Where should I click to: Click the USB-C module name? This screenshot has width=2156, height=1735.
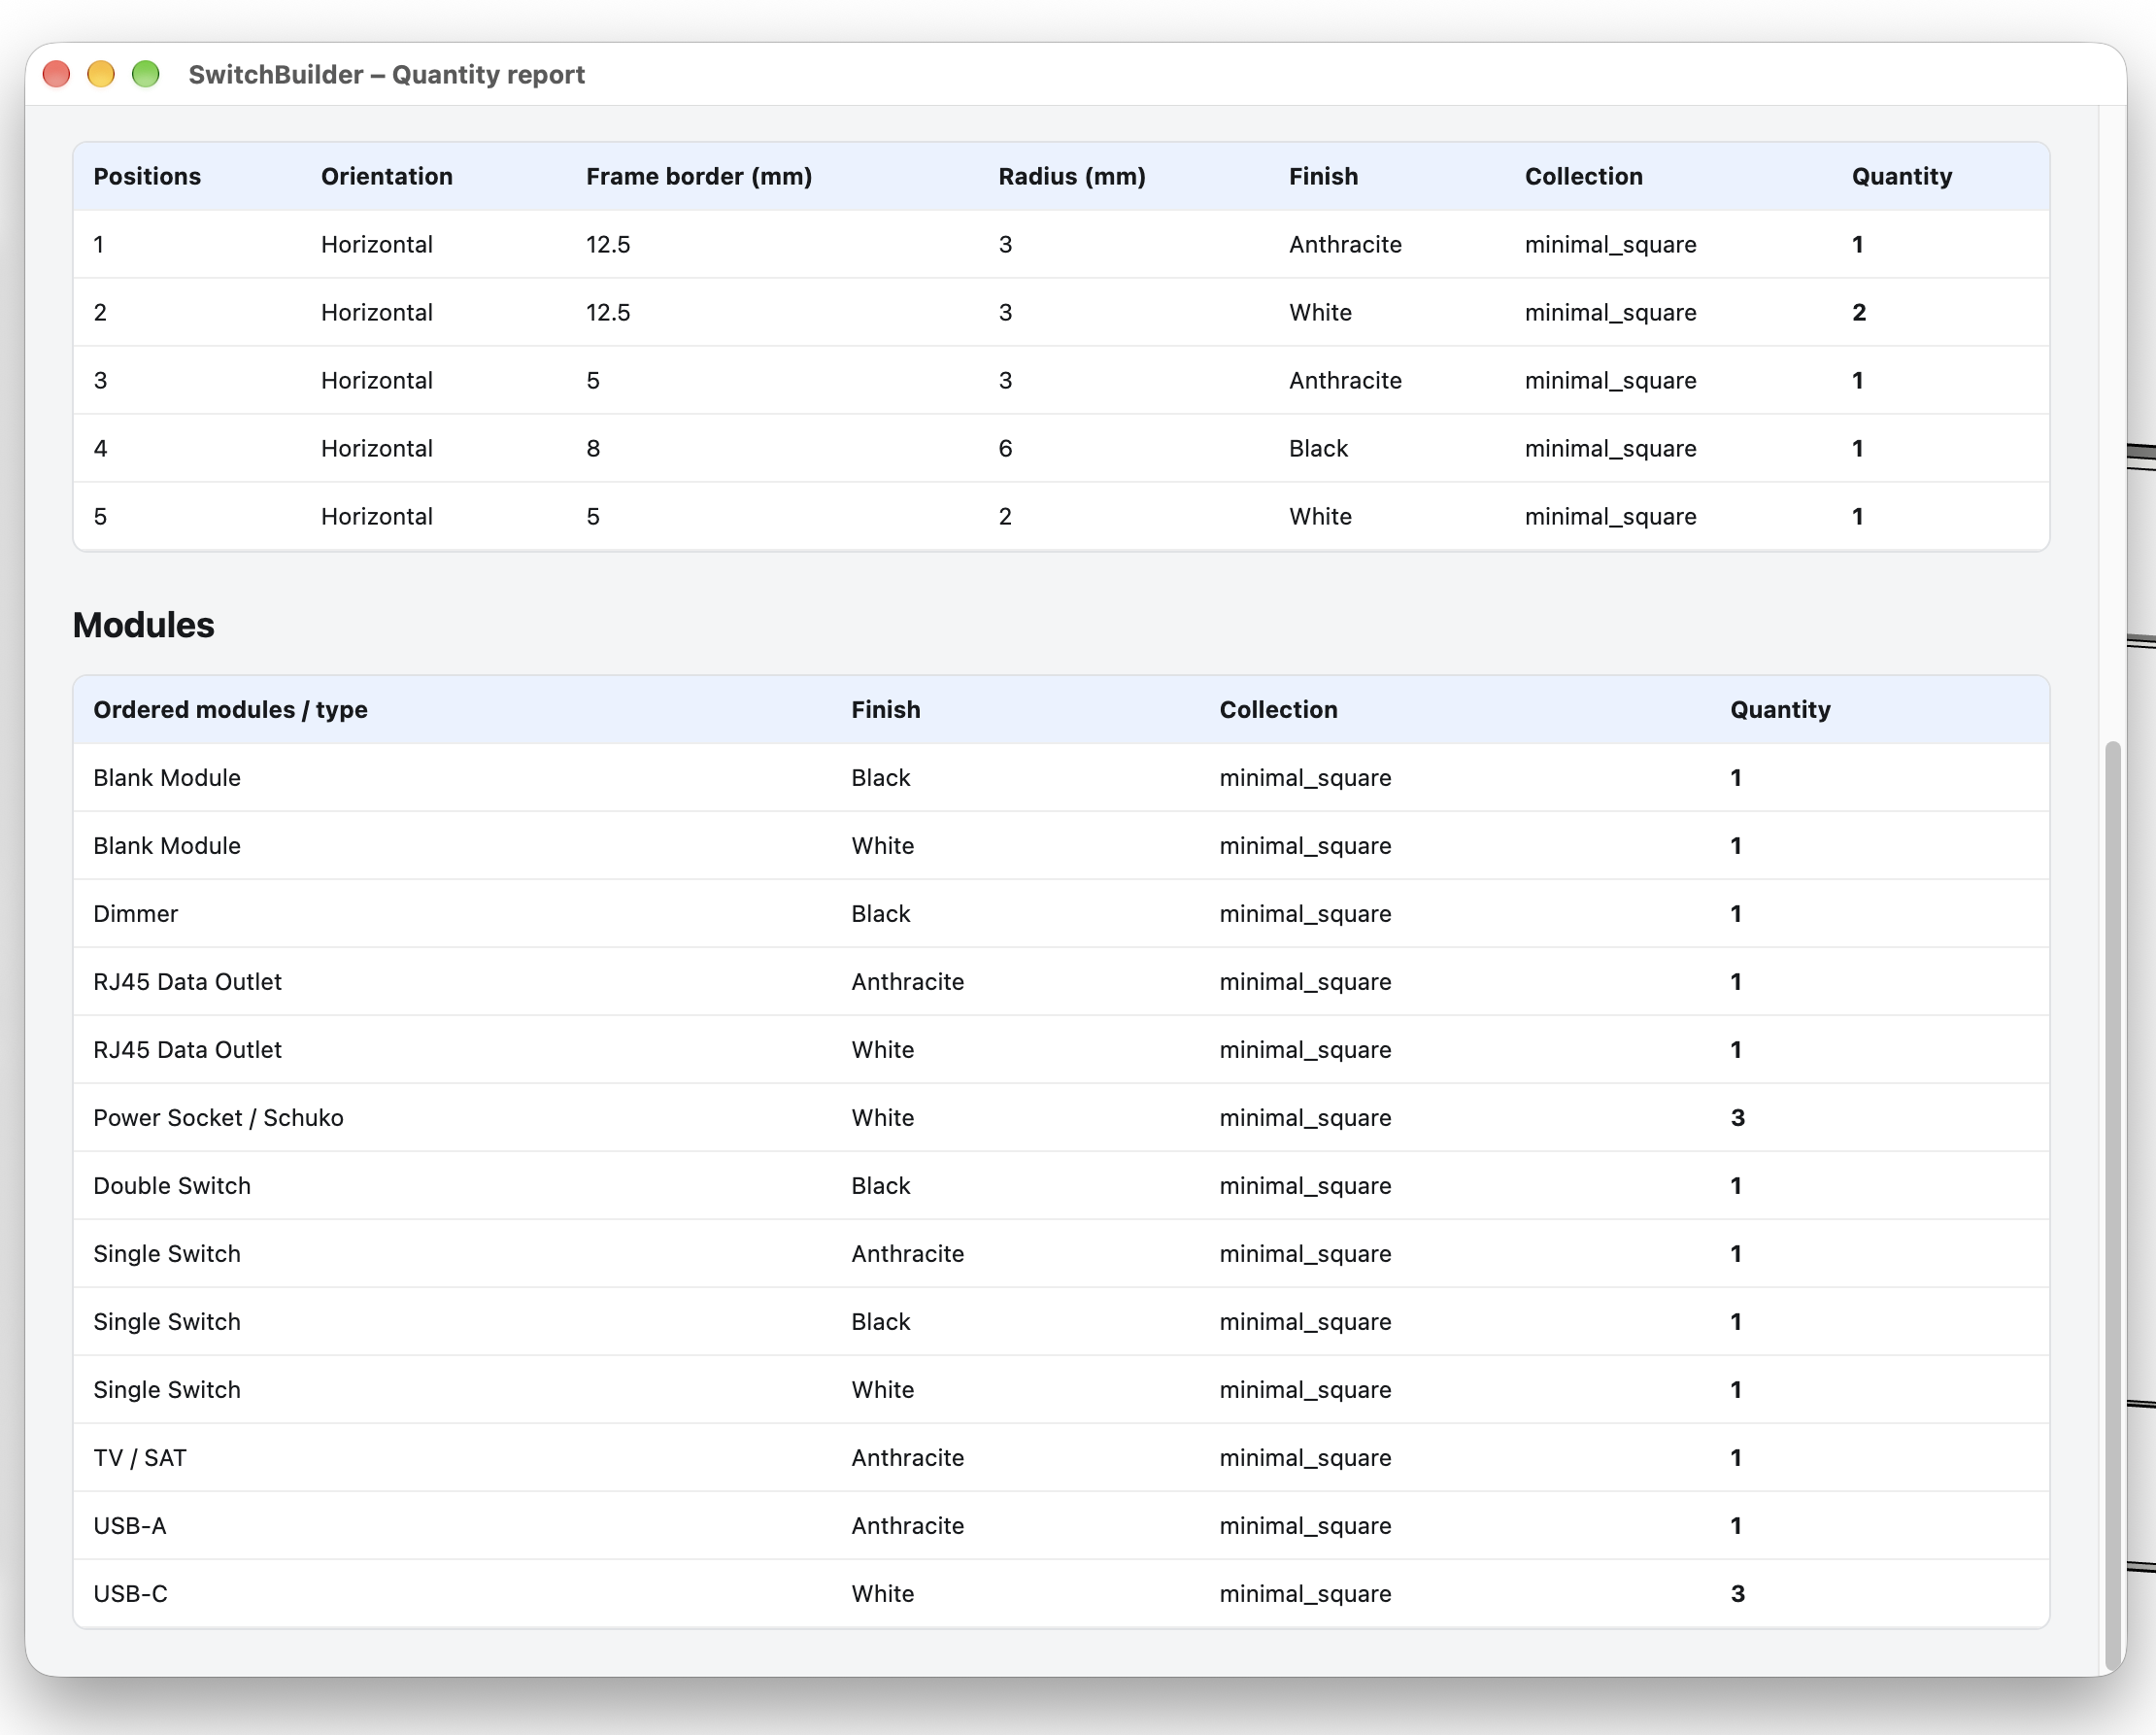pos(130,1594)
